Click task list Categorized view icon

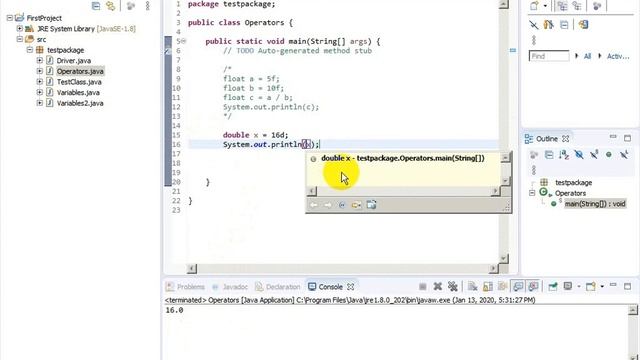click(562, 6)
